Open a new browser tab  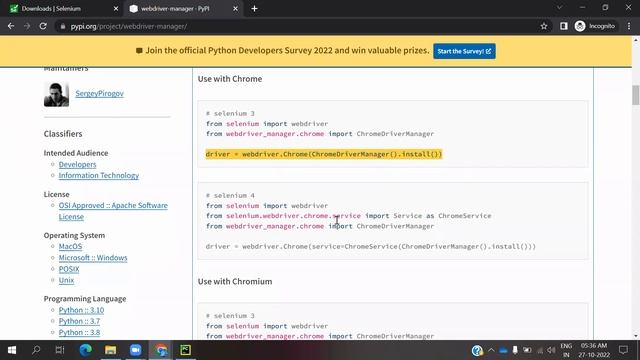point(254,9)
